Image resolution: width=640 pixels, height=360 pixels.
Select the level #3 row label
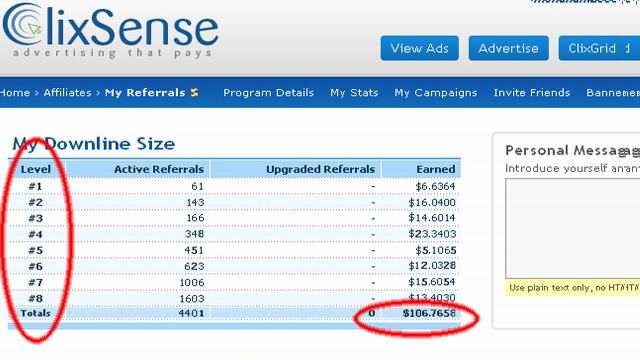pyautogui.click(x=36, y=218)
